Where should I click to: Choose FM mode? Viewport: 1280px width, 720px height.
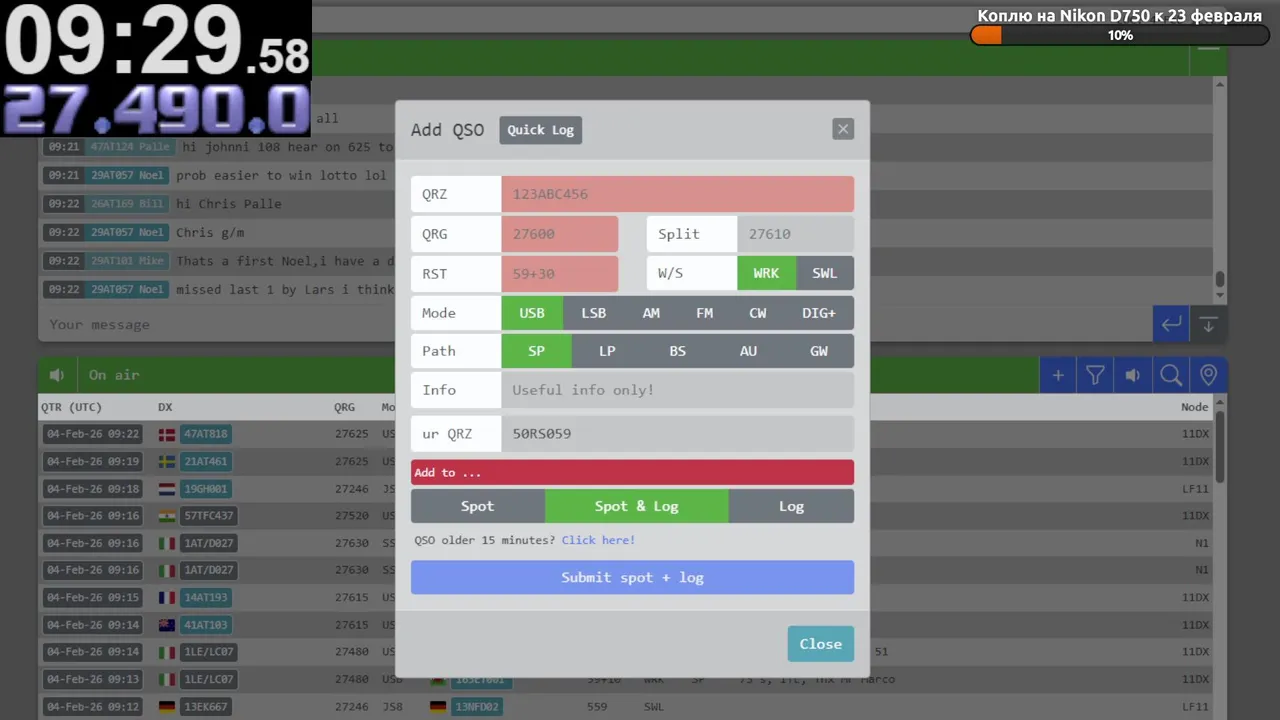(x=705, y=313)
